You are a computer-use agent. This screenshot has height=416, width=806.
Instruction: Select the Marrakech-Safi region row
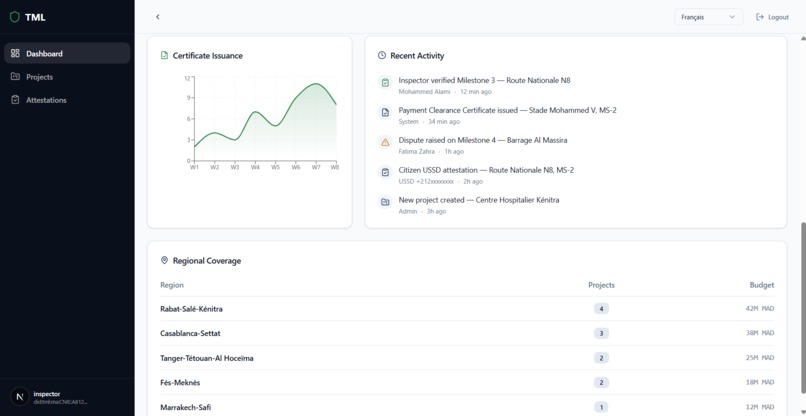coord(467,406)
